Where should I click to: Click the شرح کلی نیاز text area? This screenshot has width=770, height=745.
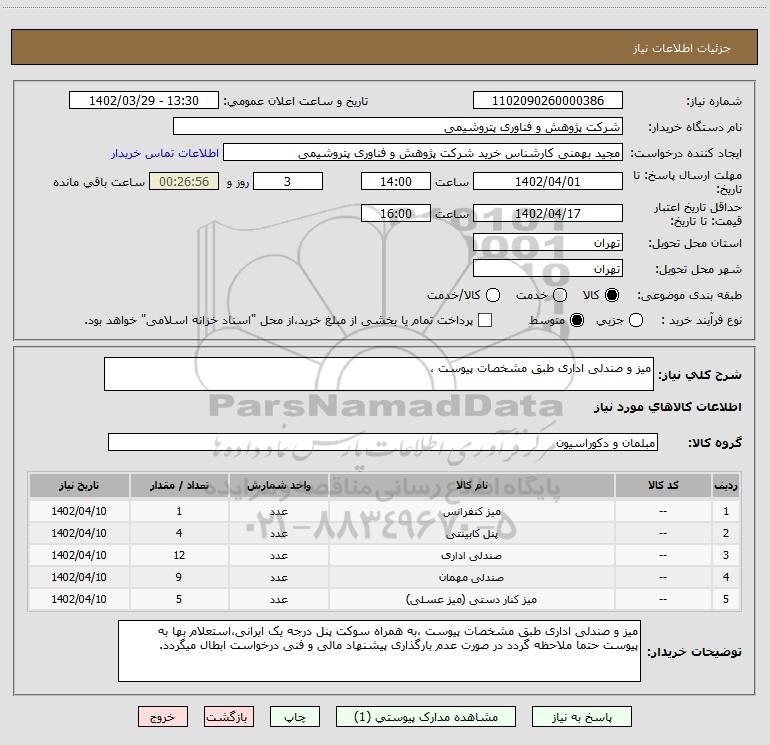[x=379, y=374]
